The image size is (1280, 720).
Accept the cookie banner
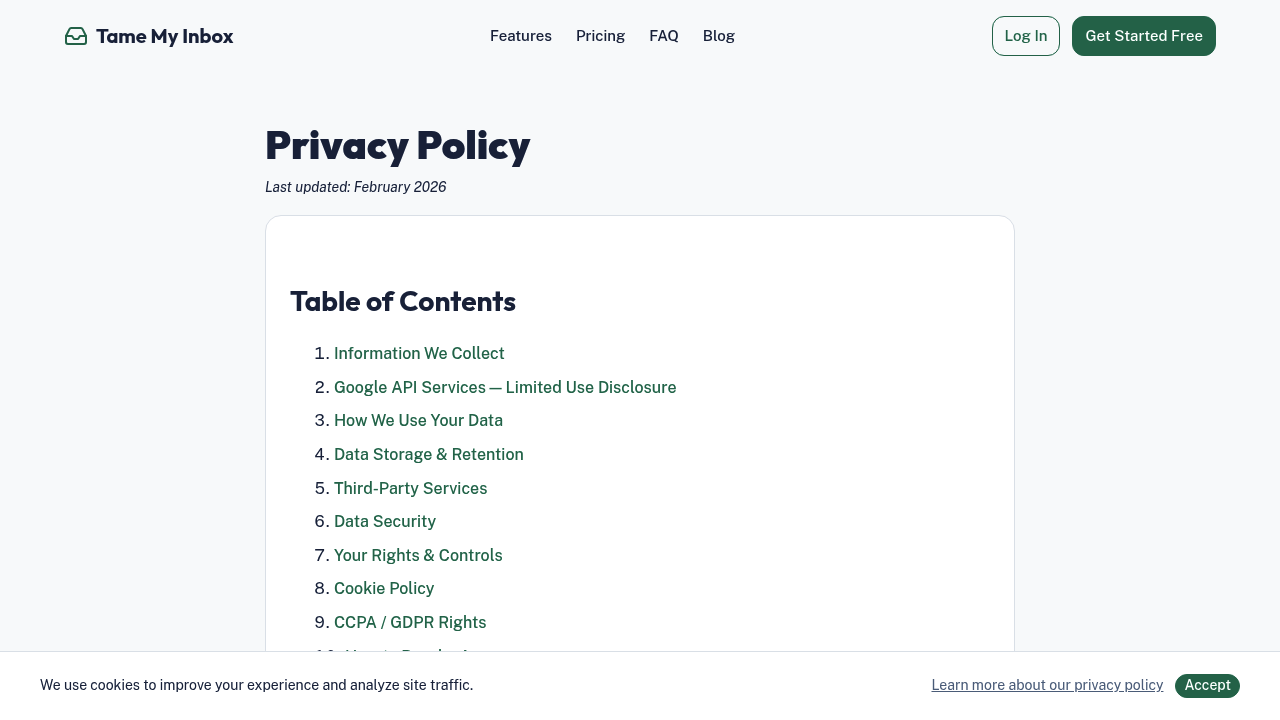(1206, 685)
